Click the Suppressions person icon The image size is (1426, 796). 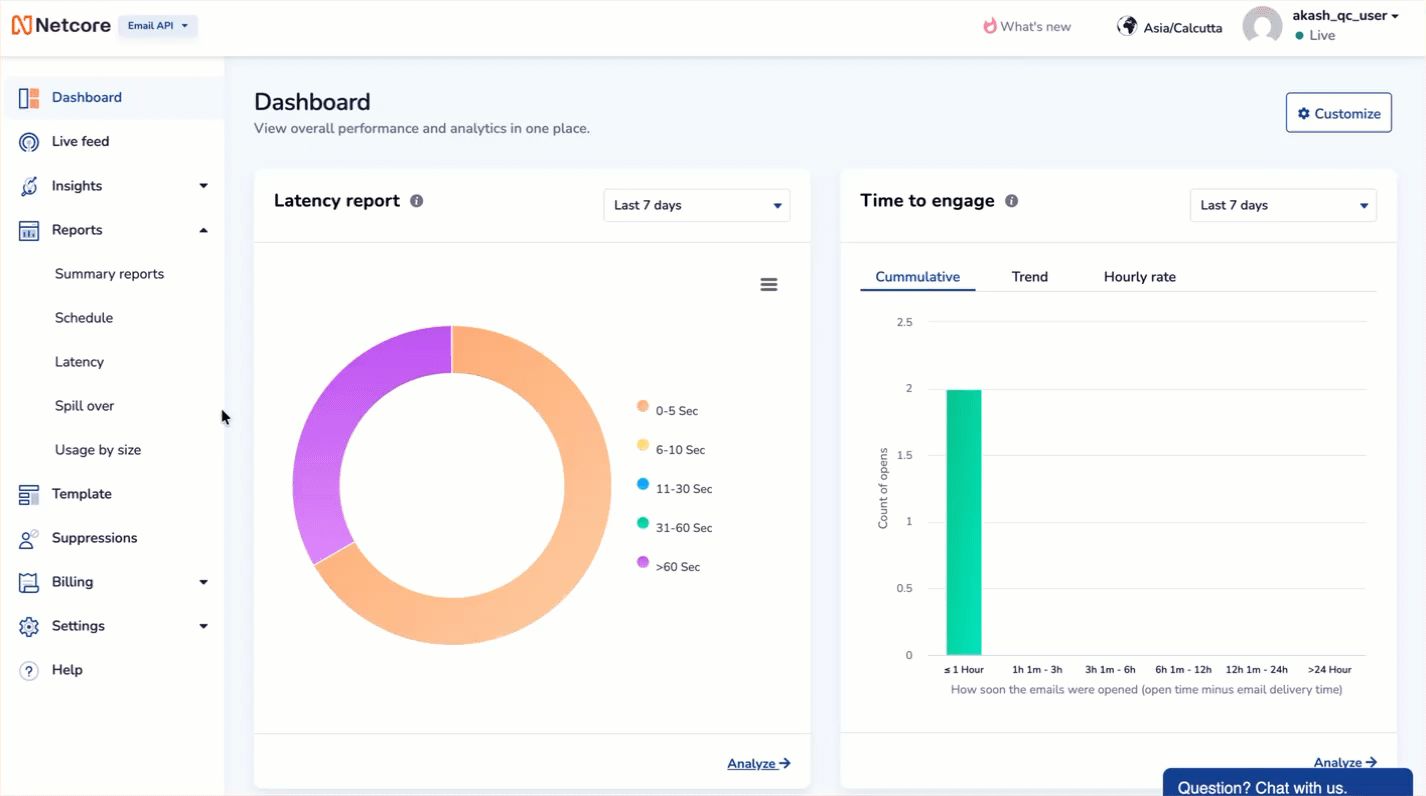pos(29,538)
